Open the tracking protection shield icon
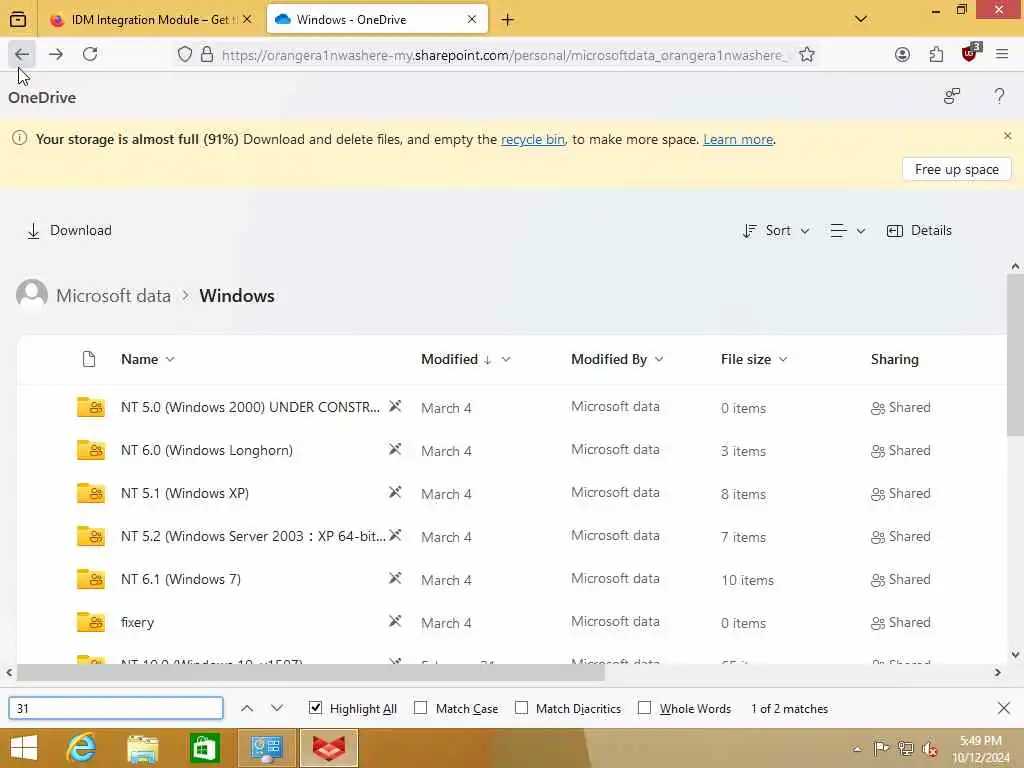 pos(185,55)
